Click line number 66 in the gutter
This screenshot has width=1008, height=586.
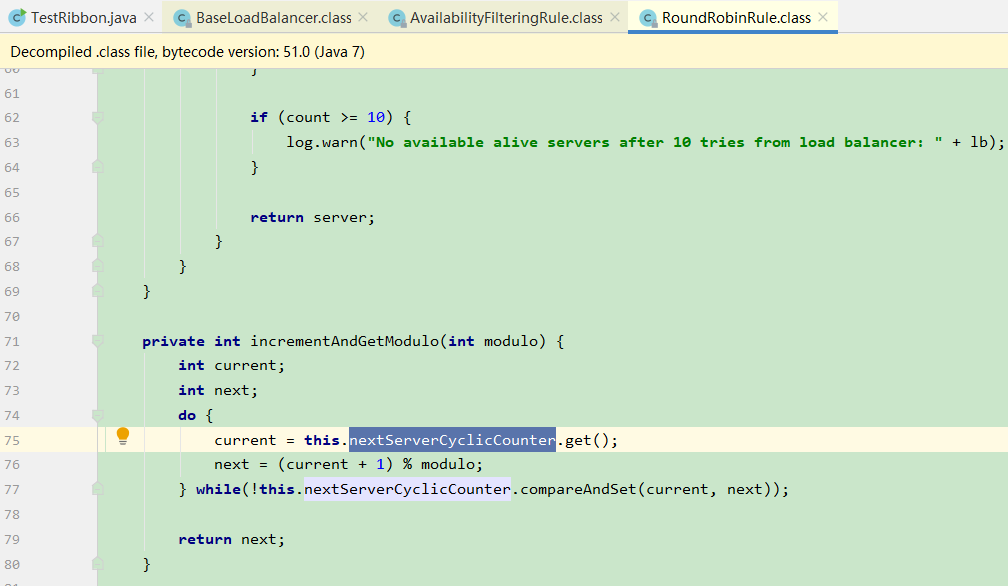pos(12,217)
